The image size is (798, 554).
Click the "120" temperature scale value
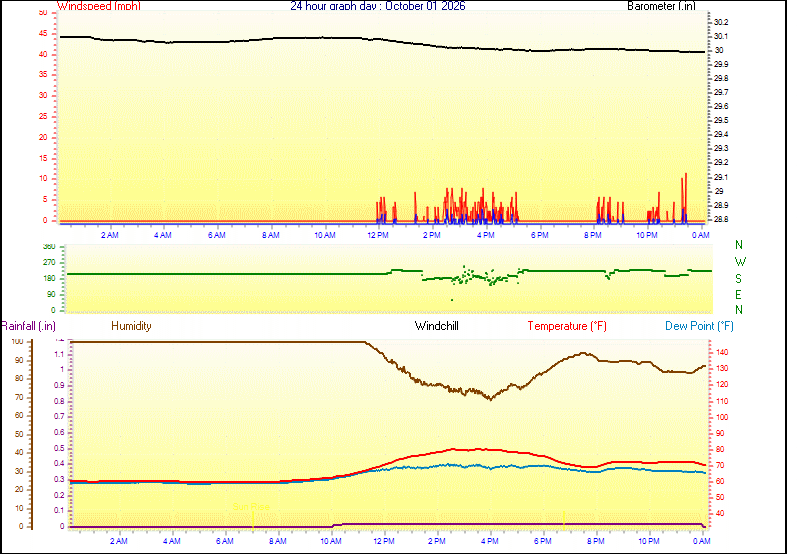[x=722, y=385]
